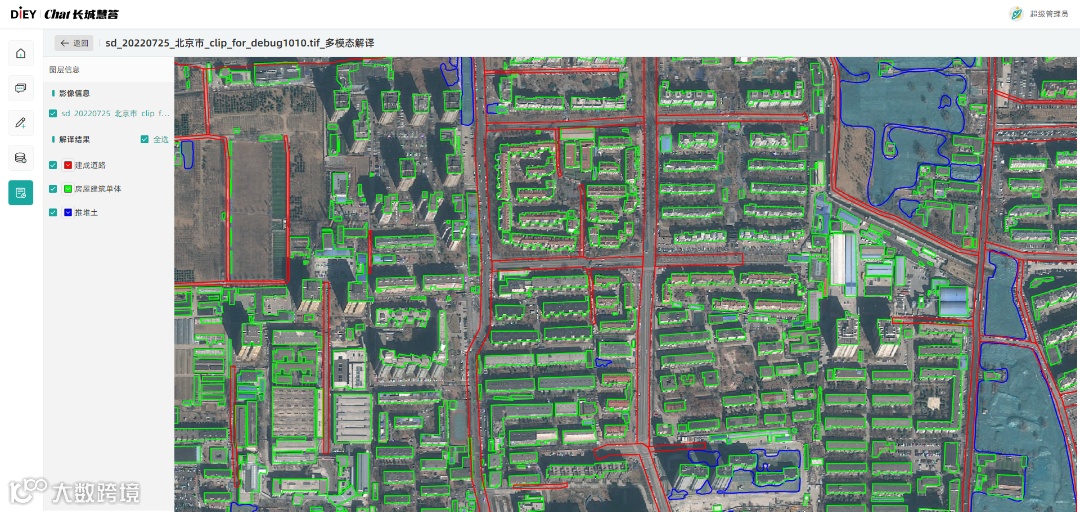Image resolution: width=1080 pixels, height=512 pixels.
Task: Open the blue color swatch for 推堆土
Action: click(x=68, y=213)
